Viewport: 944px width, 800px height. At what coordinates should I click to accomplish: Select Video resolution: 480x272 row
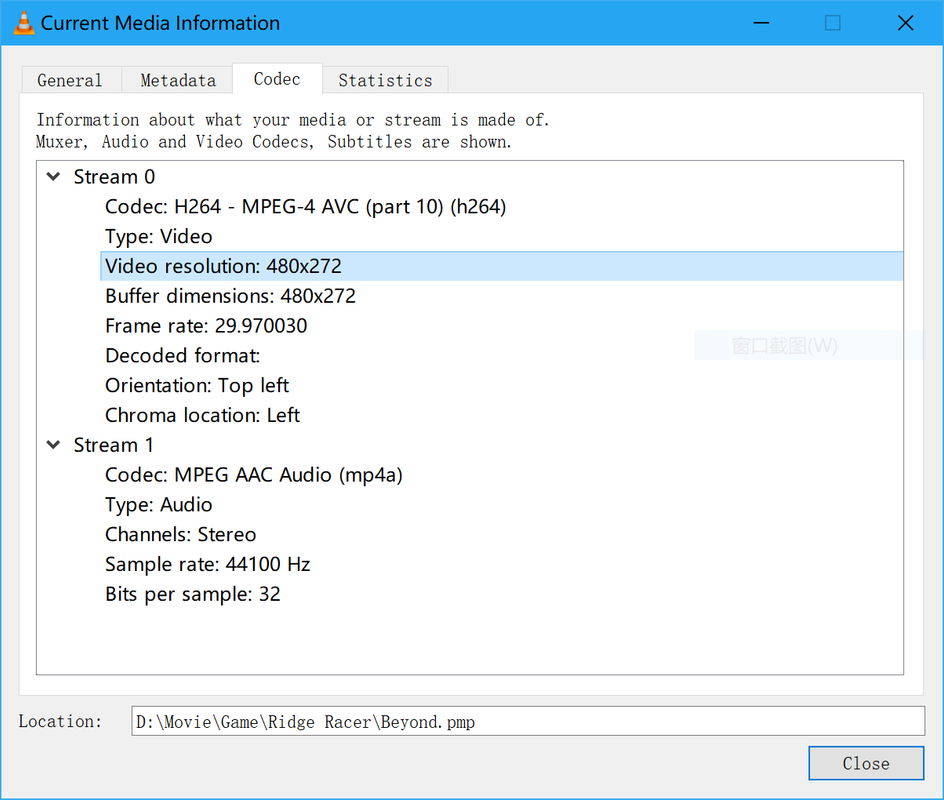[502, 266]
